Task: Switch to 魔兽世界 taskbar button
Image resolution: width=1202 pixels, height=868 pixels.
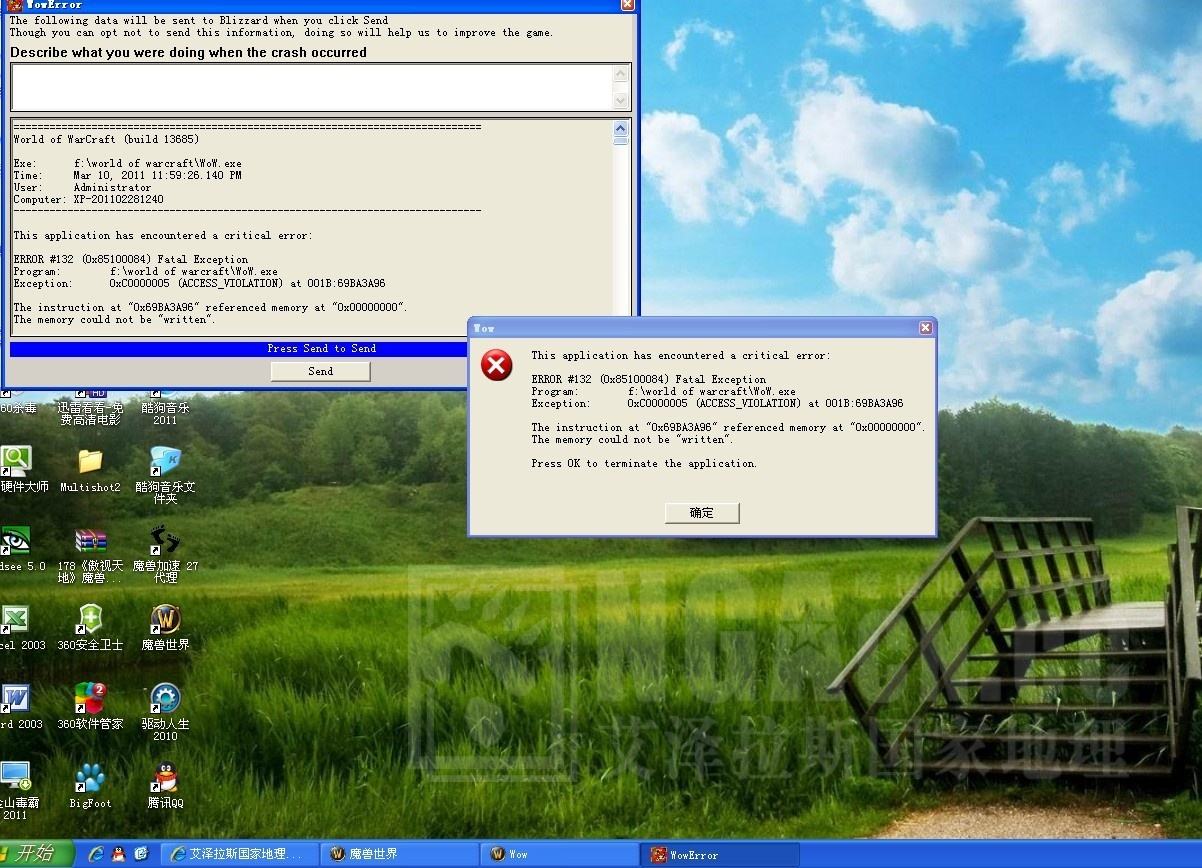Action: pyautogui.click(x=400, y=854)
